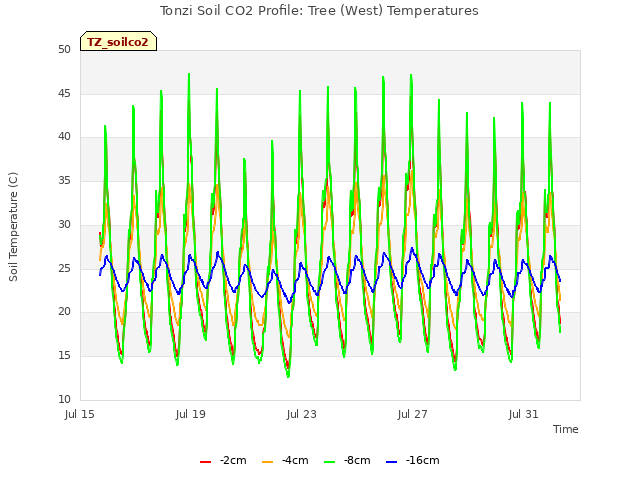Viewport: 640px width, 480px height.
Task: Click the red -2cm legend swatch
Action: [x=205, y=462]
